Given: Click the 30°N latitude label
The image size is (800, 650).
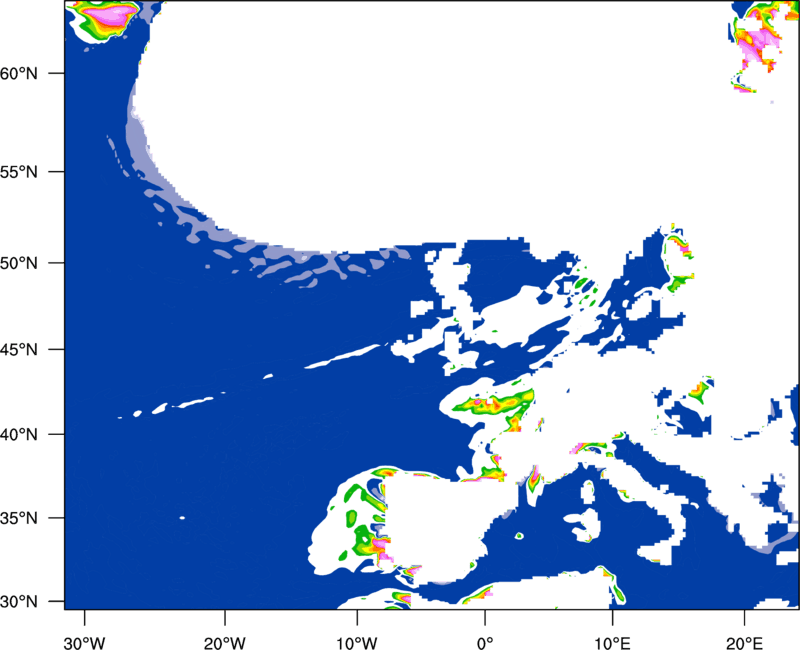Looking at the screenshot, I should 19,602.
